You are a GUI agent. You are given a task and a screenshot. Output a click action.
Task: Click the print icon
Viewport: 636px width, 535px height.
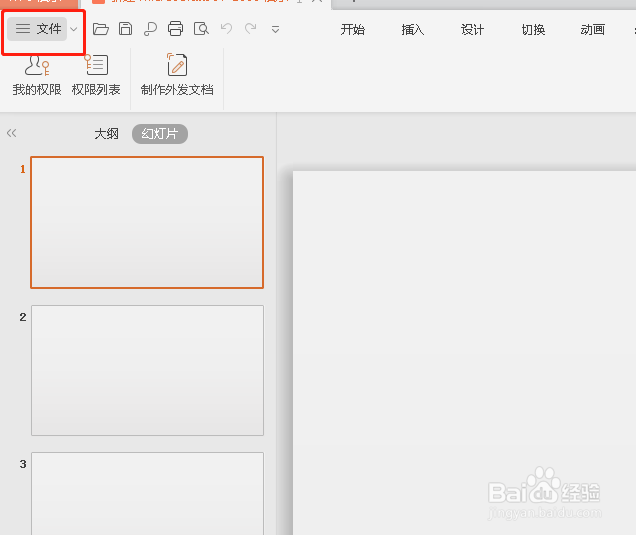click(175, 29)
